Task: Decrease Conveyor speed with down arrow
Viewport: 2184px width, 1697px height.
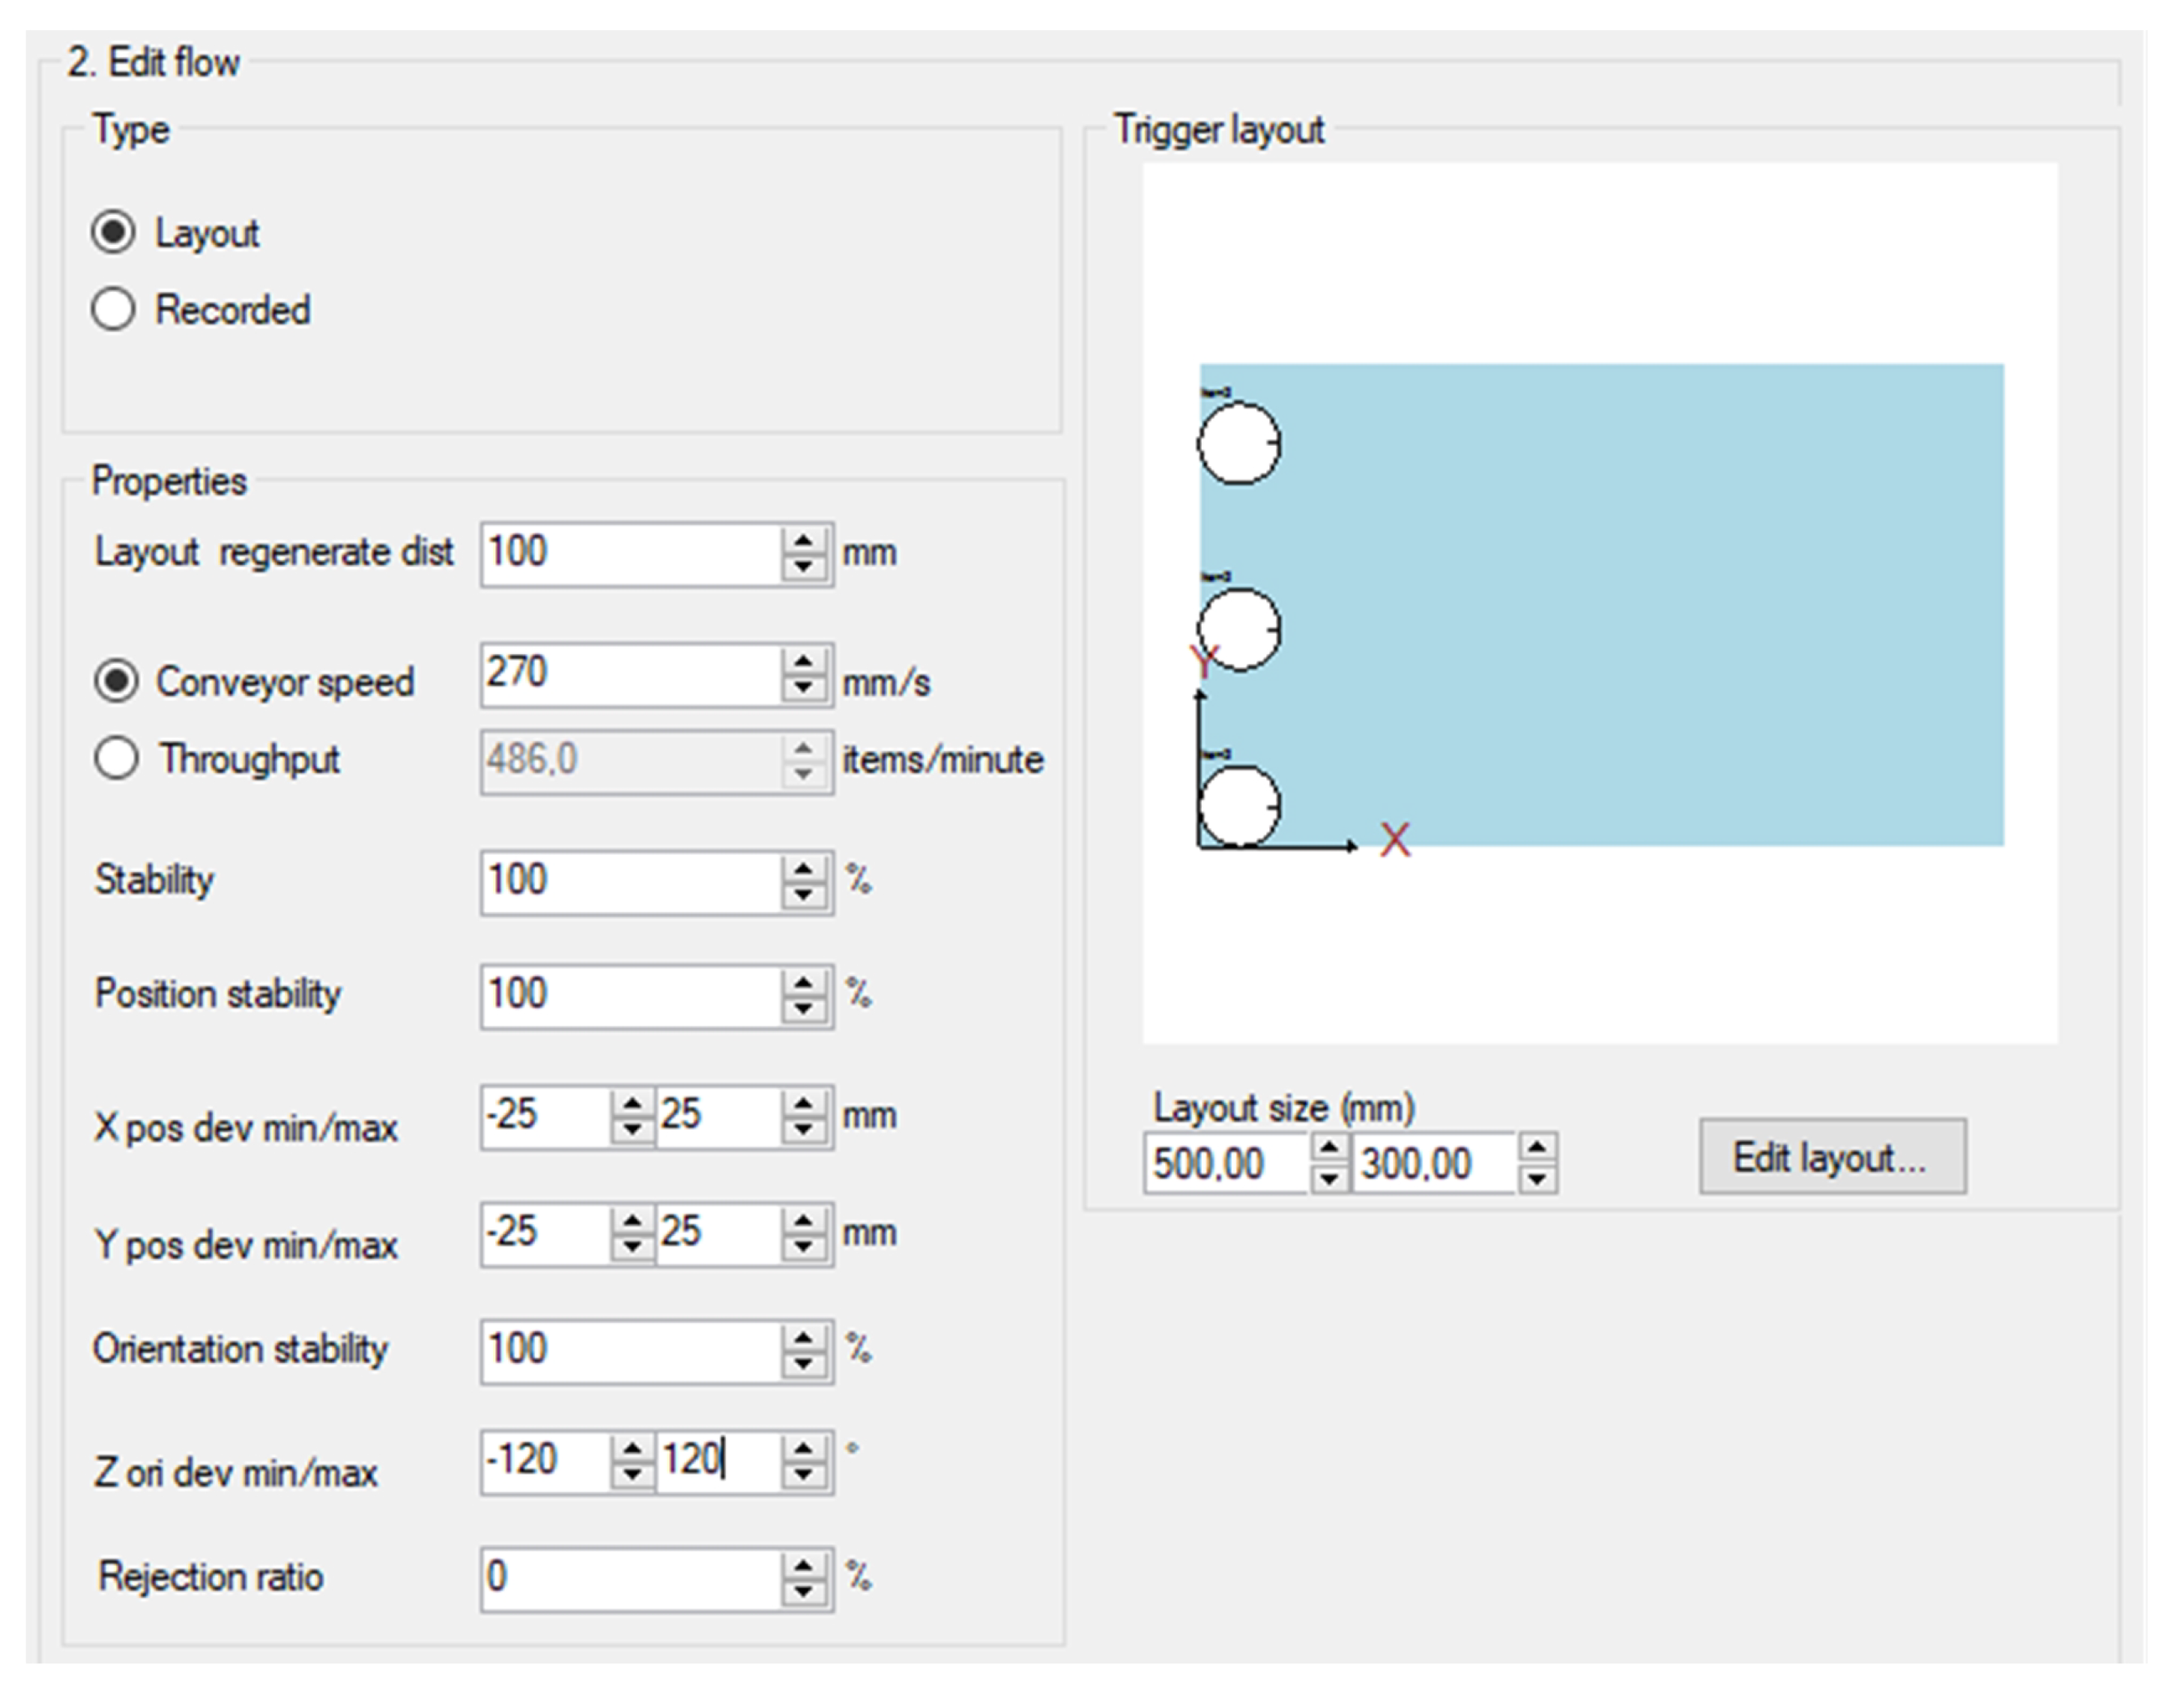Action: tap(803, 688)
